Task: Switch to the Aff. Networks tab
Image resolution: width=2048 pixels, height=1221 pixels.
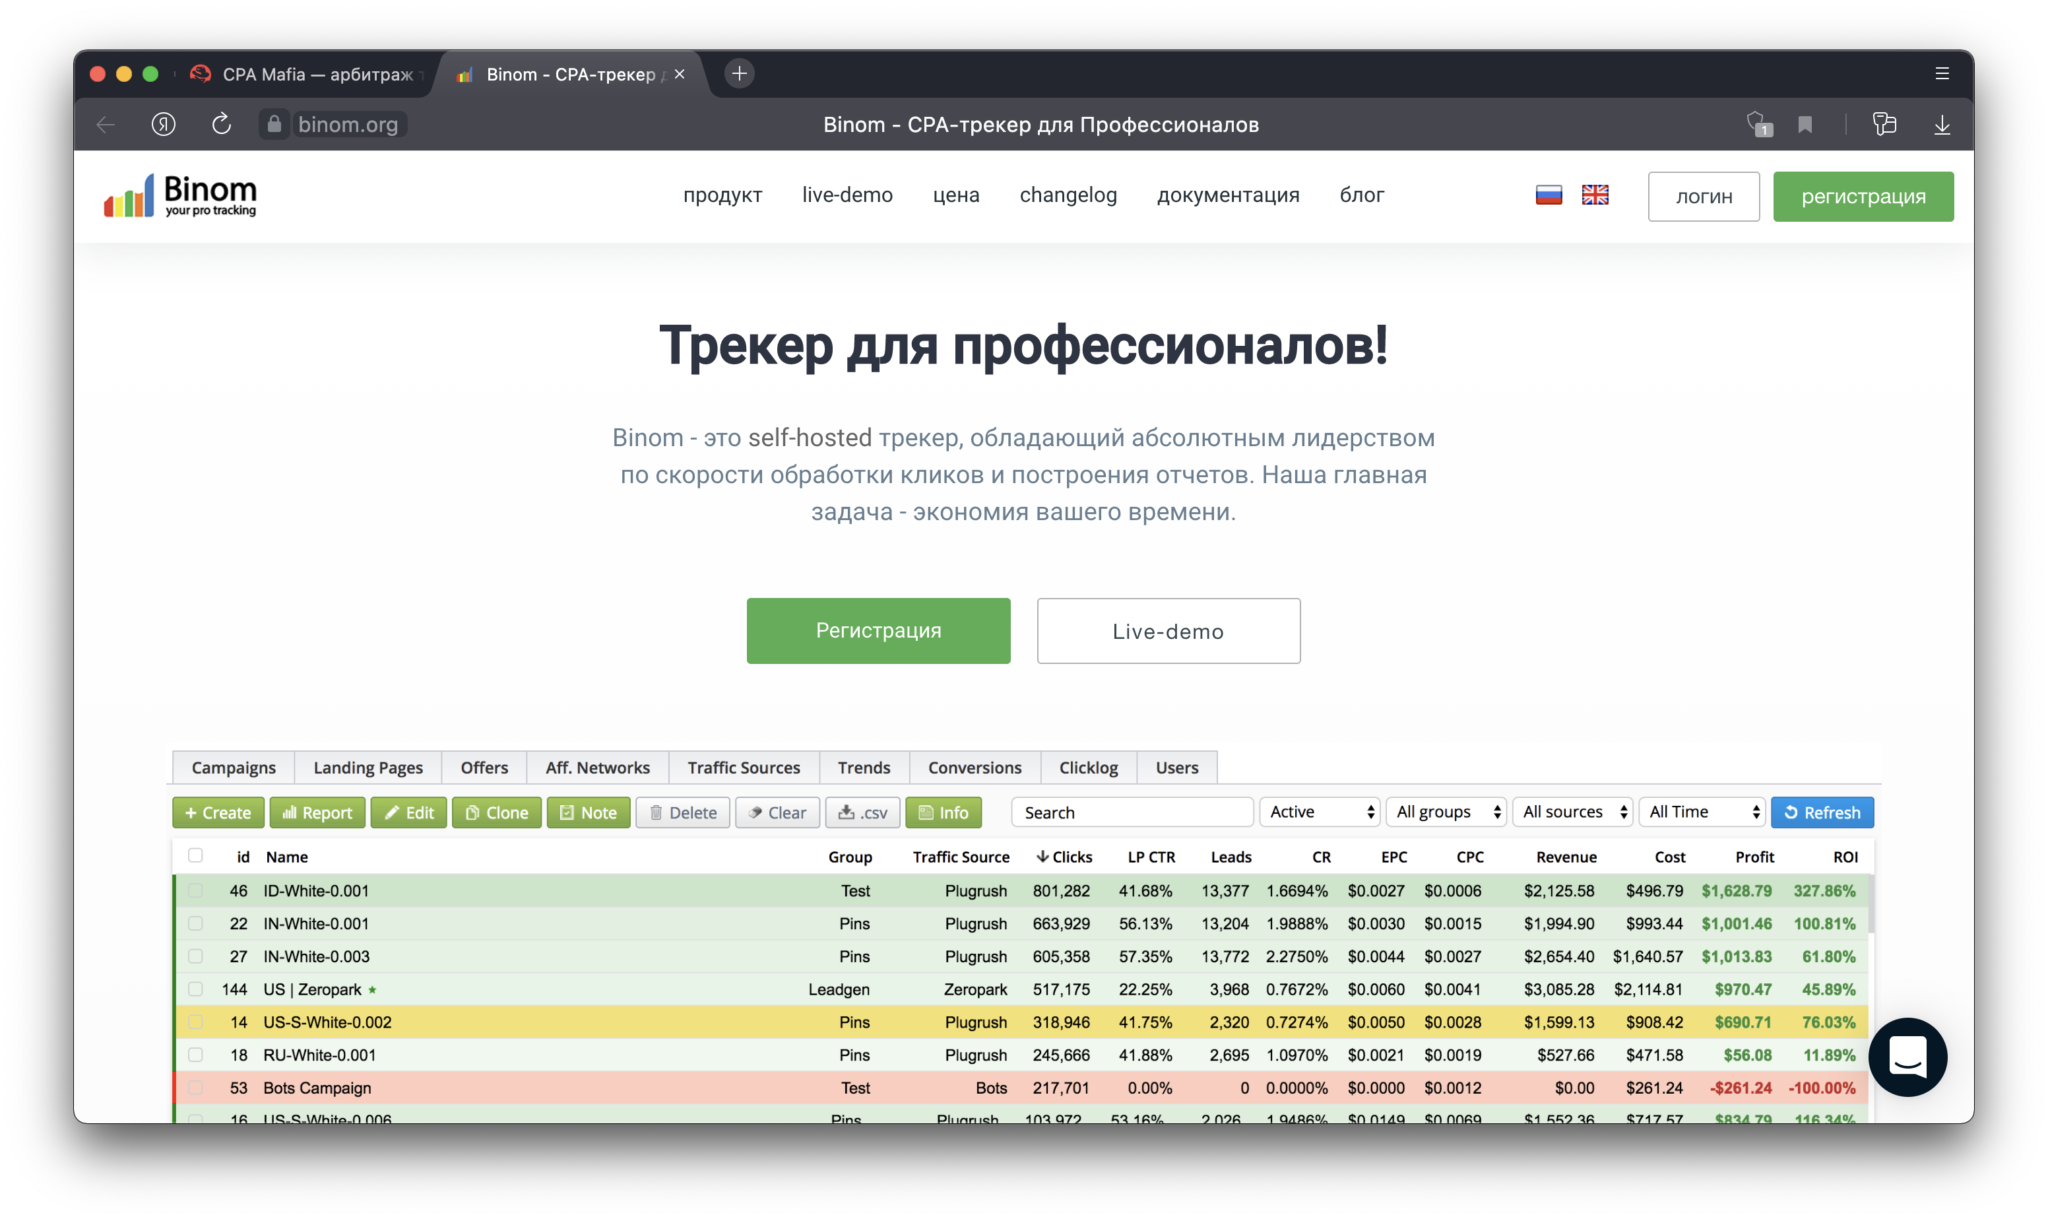Action: [598, 767]
